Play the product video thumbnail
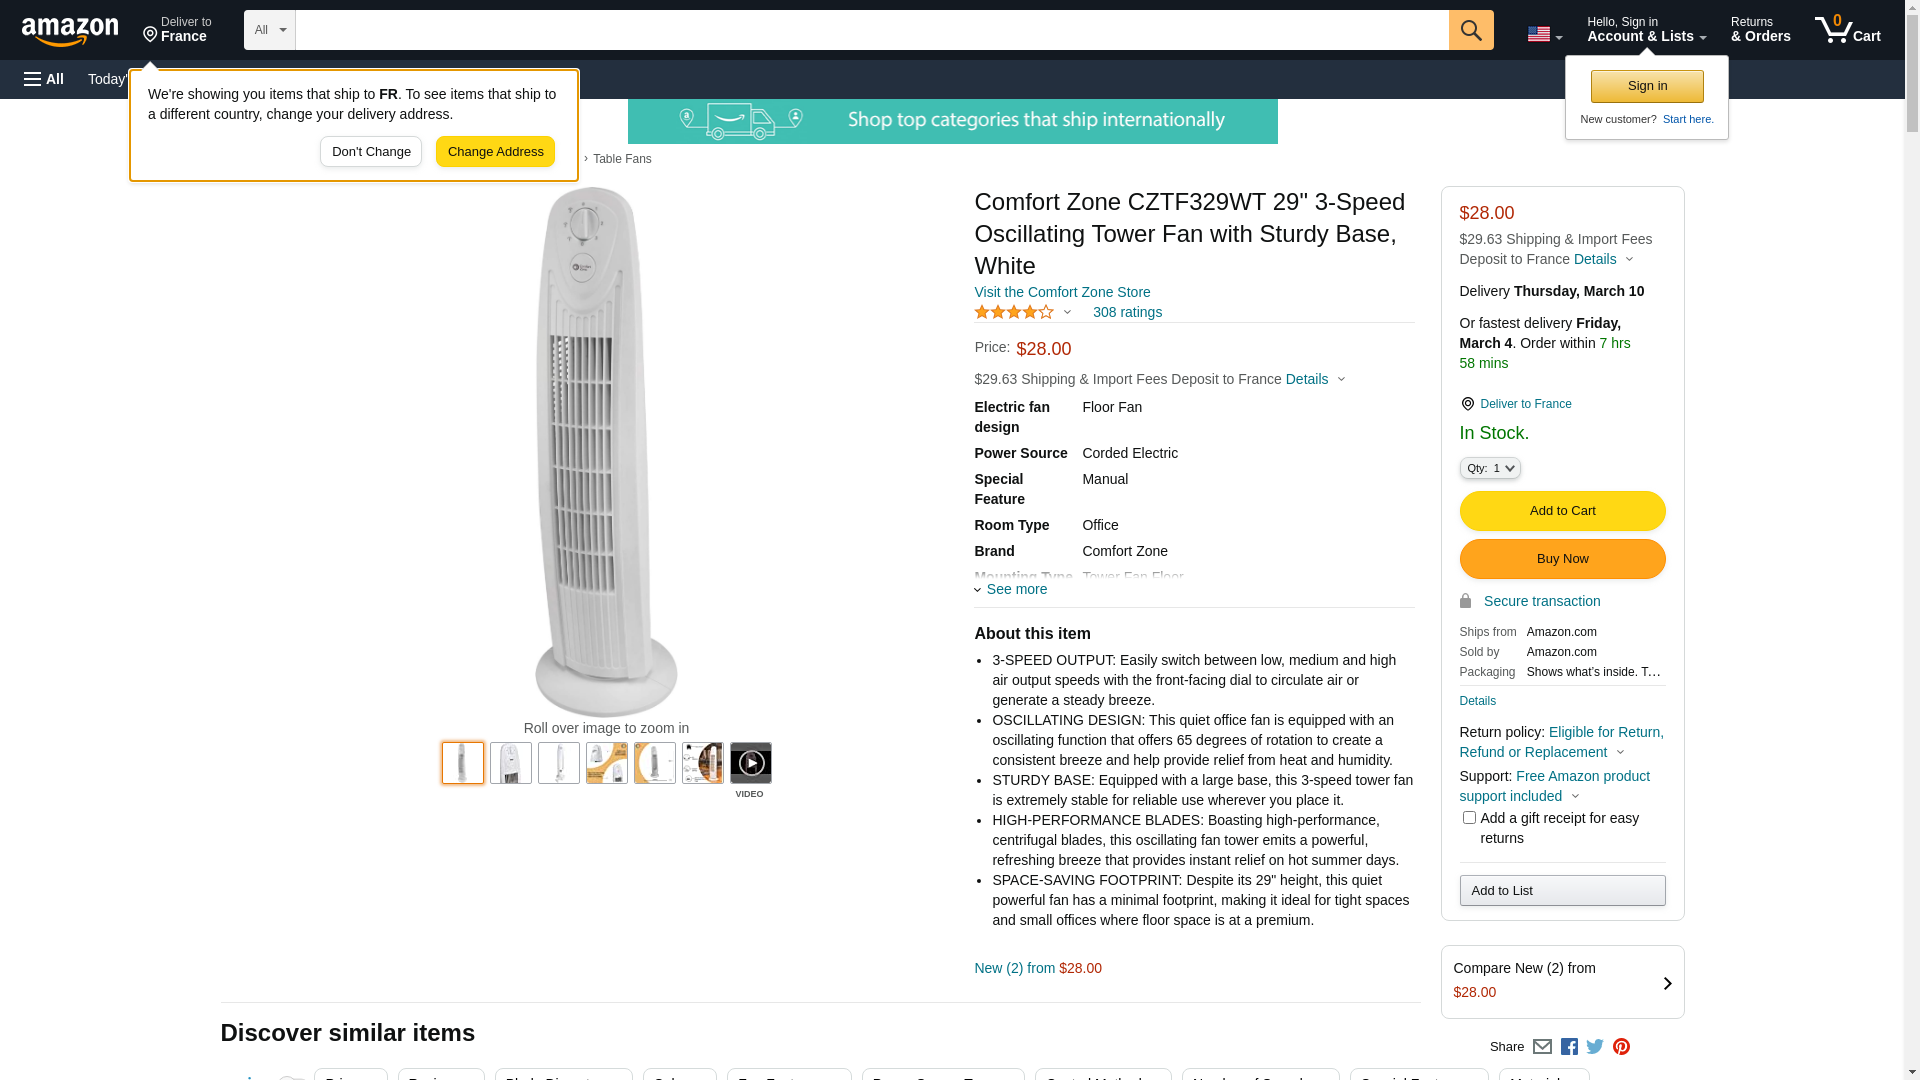Image resolution: width=1920 pixels, height=1080 pixels. tap(750, 763)
